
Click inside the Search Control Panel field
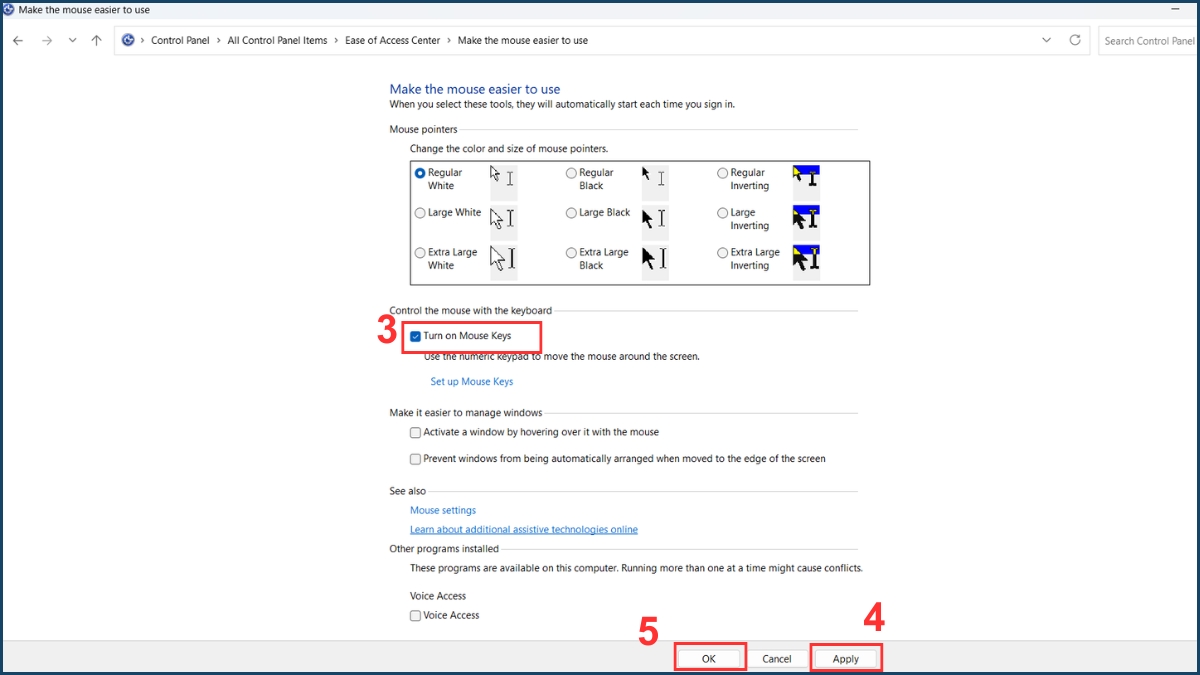[x=1147, y=40]
